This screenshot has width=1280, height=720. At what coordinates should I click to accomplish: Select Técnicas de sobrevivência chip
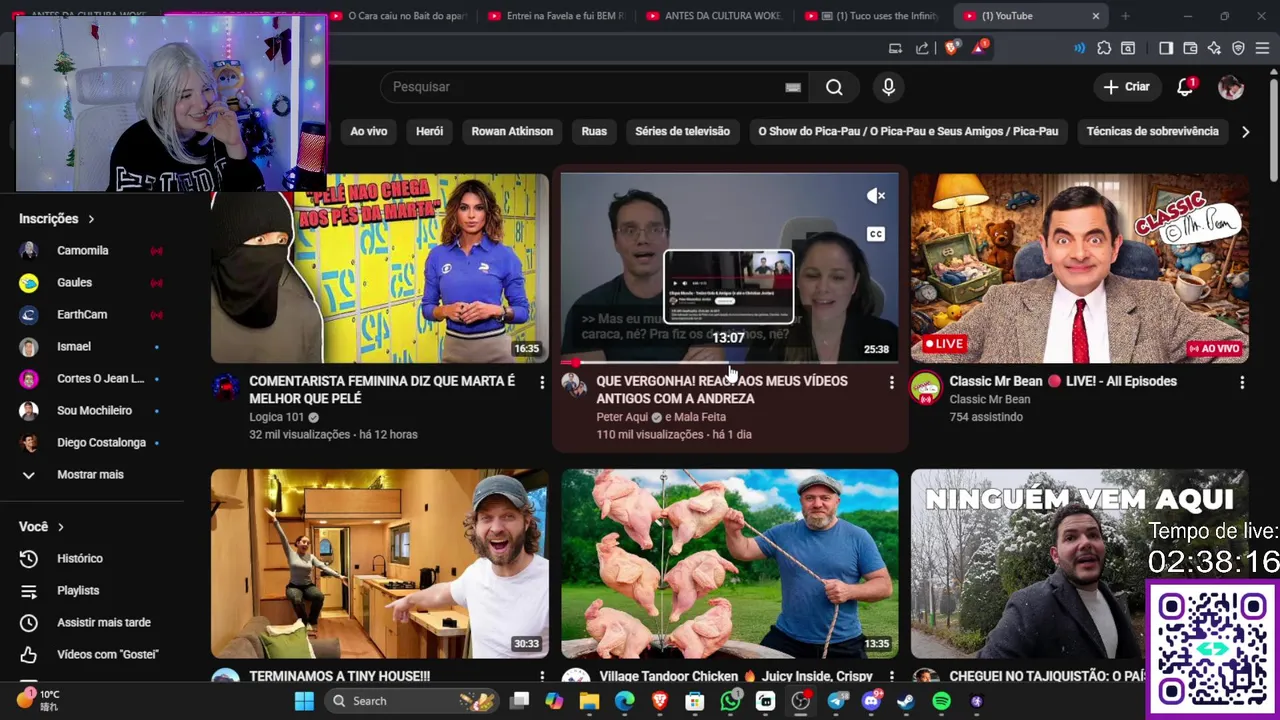pyautogui.click(x=1152, y=131)
